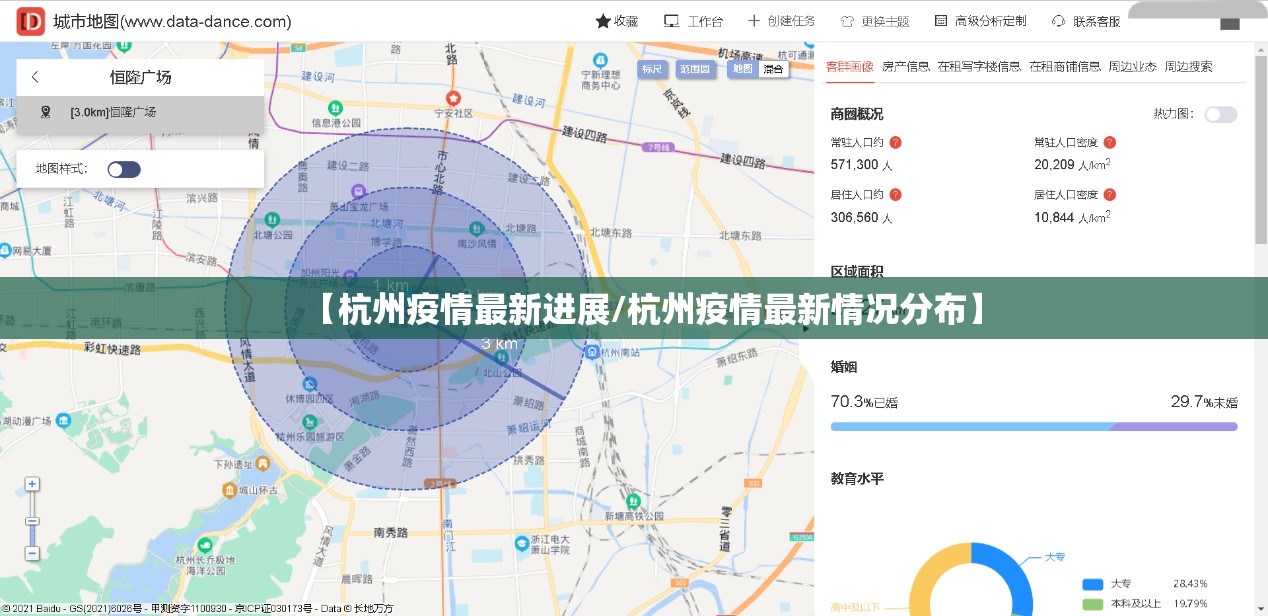Show info tooltip for 常驻人口约

point(895,143)
